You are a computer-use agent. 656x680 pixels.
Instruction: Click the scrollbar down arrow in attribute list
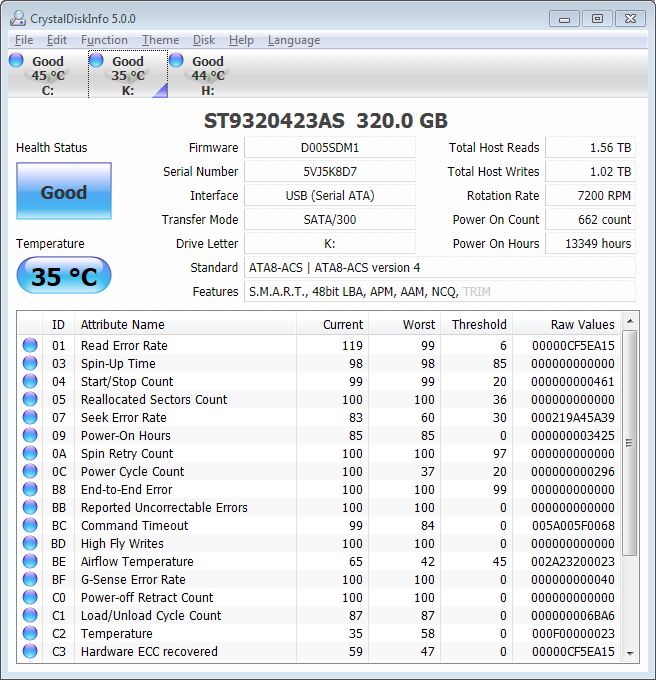coord(630,653)
